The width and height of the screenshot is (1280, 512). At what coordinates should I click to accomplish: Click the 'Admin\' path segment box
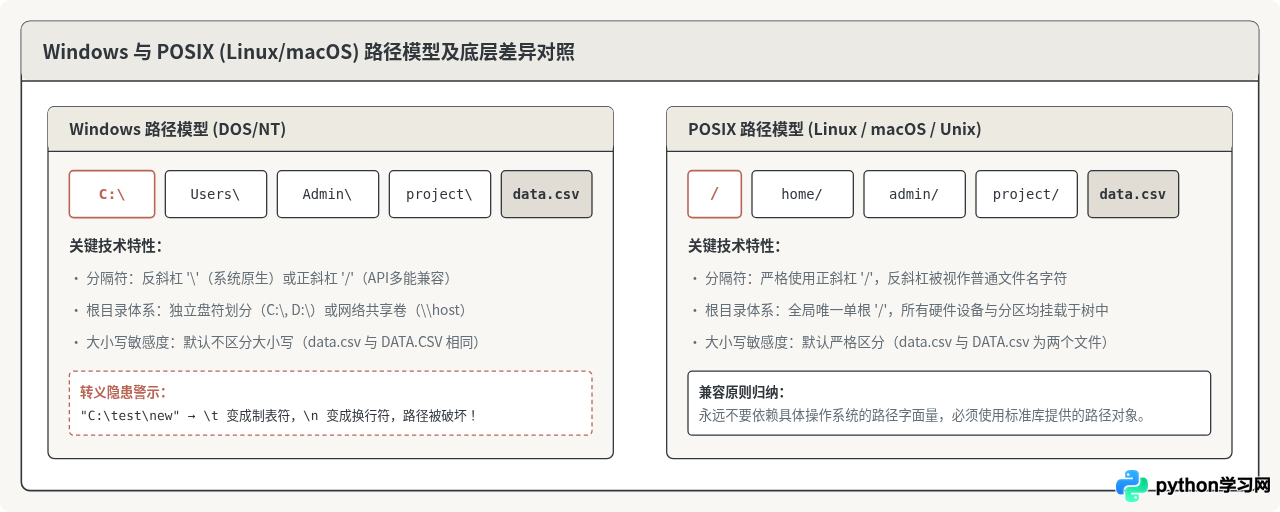click(x=328, y=194)
